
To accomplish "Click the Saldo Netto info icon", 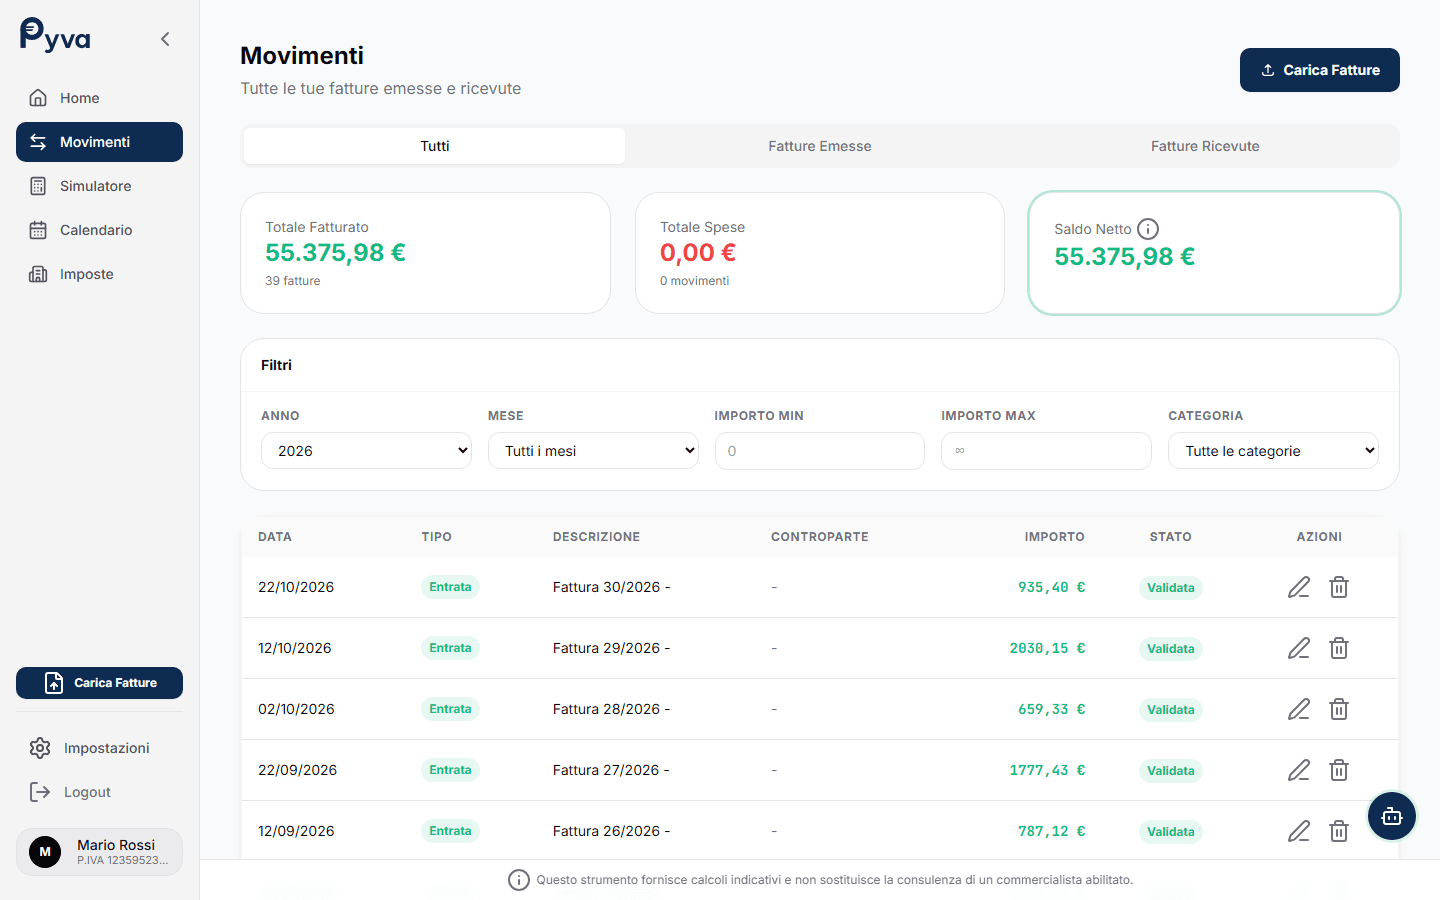I will [1148, 229].
